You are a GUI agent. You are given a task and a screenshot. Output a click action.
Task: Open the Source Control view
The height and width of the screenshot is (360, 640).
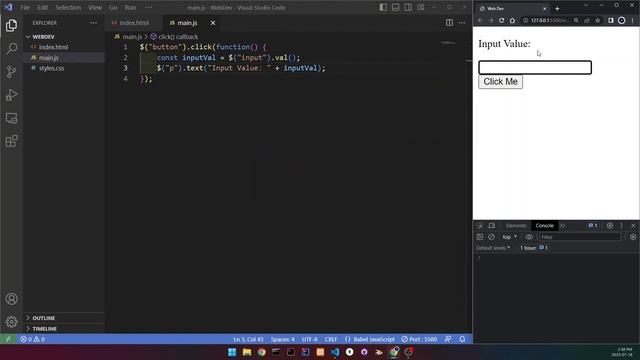coord(11,72)
